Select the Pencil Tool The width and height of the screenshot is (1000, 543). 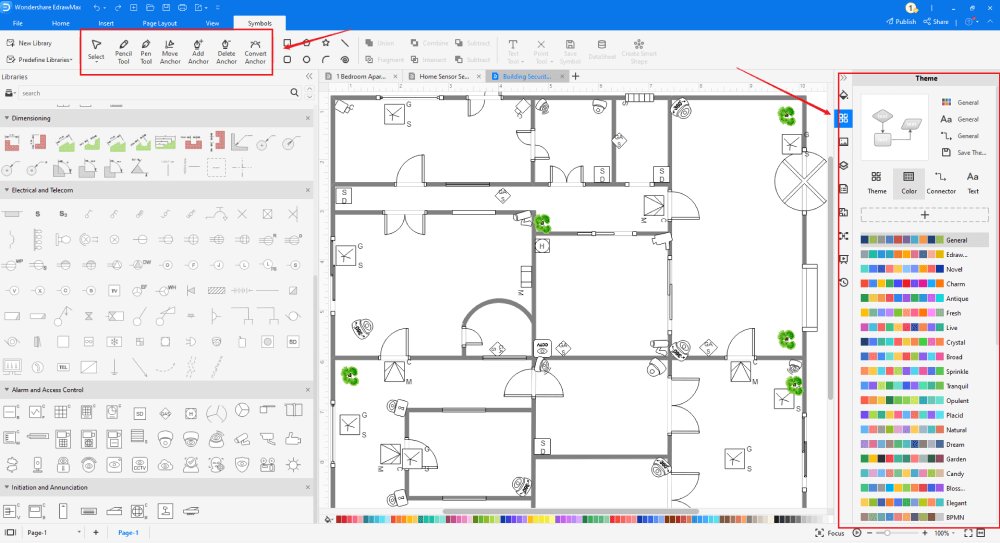coord(123,51)
